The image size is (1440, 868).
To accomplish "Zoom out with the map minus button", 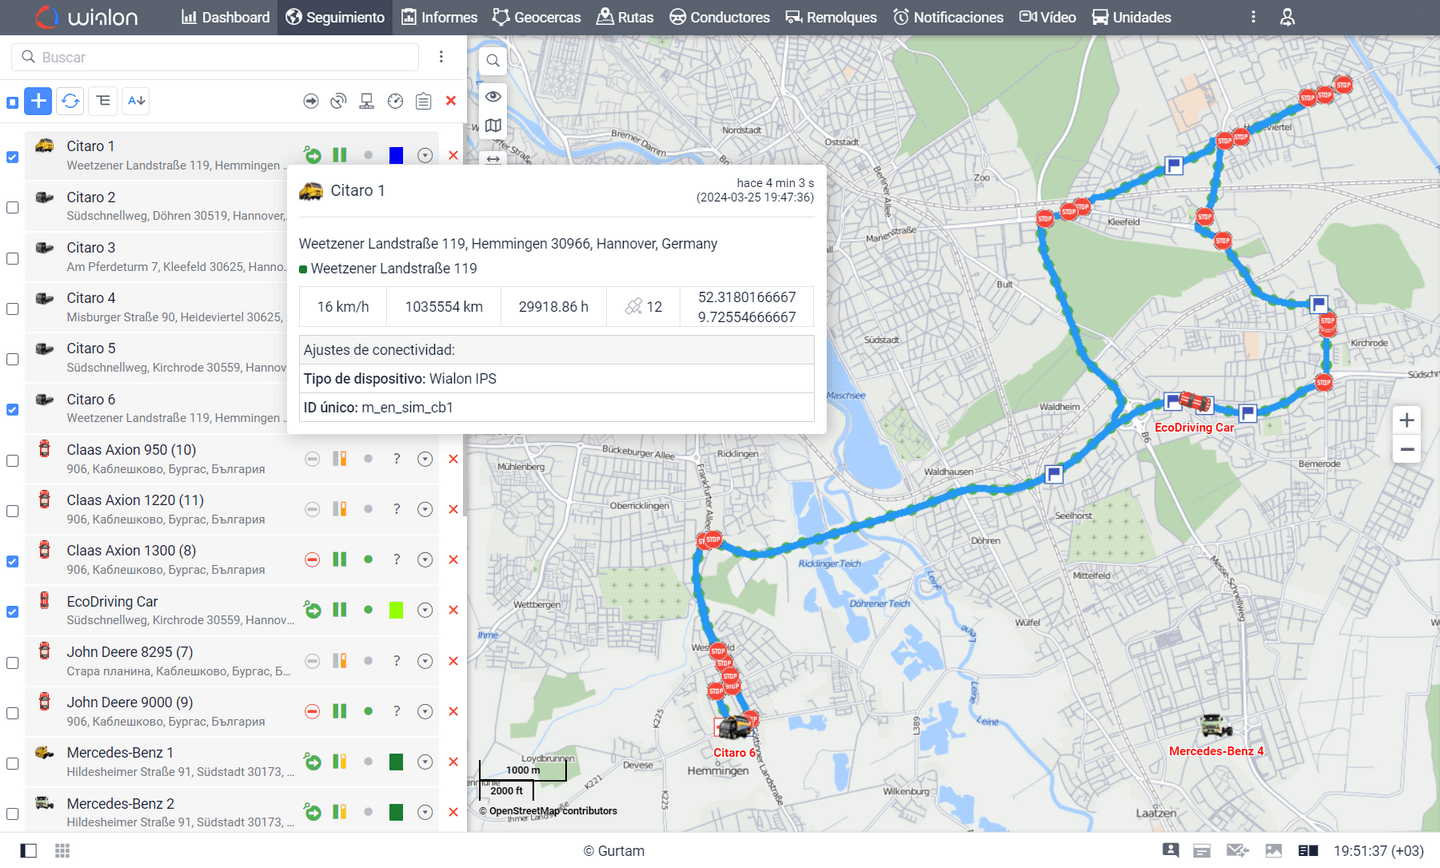I will tap(1407, 449).
